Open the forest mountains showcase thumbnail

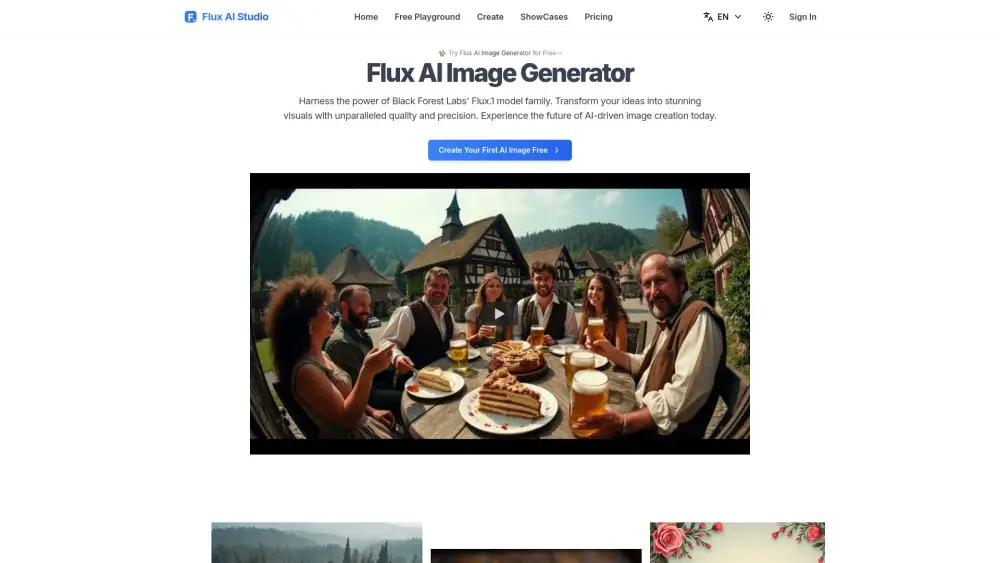click(316, 543)
